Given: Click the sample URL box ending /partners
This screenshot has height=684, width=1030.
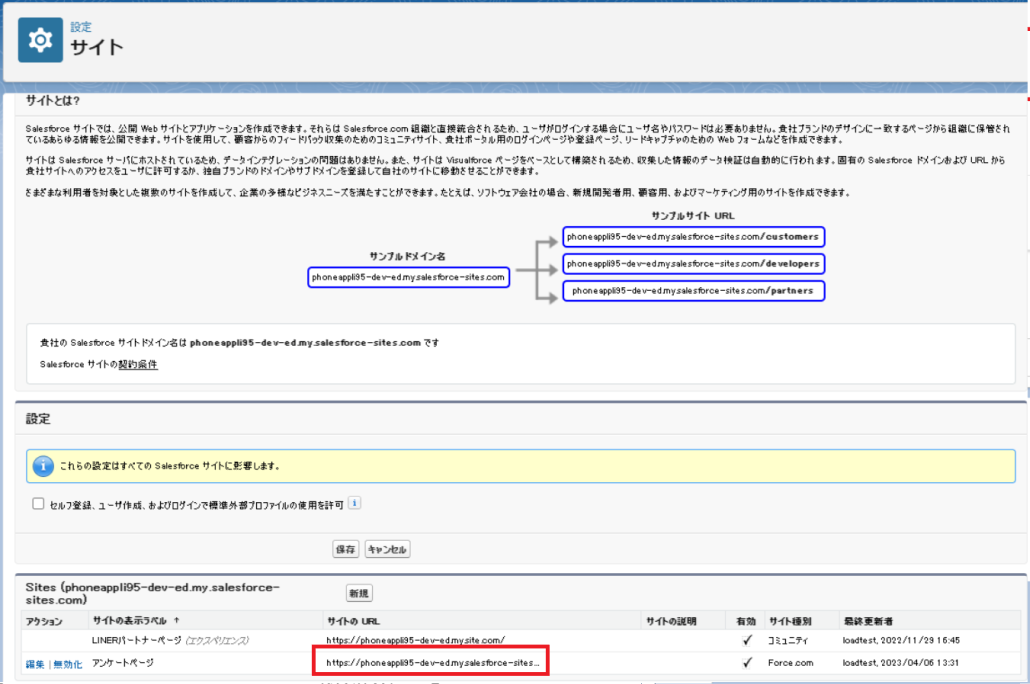Looking at the screenshot, I should coord(693,290).
